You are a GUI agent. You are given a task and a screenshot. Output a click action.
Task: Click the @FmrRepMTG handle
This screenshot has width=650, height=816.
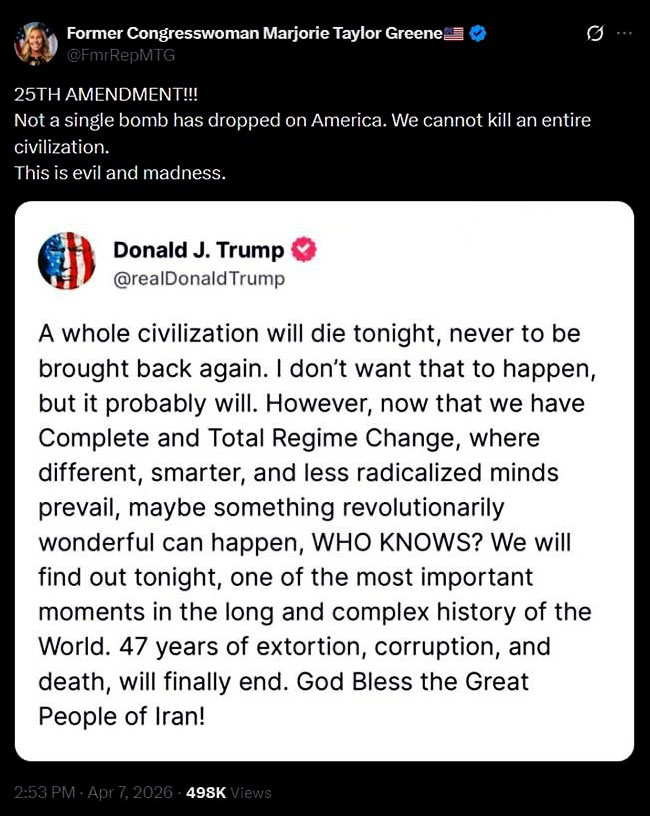pyautogui.click(x=120, y=53)
